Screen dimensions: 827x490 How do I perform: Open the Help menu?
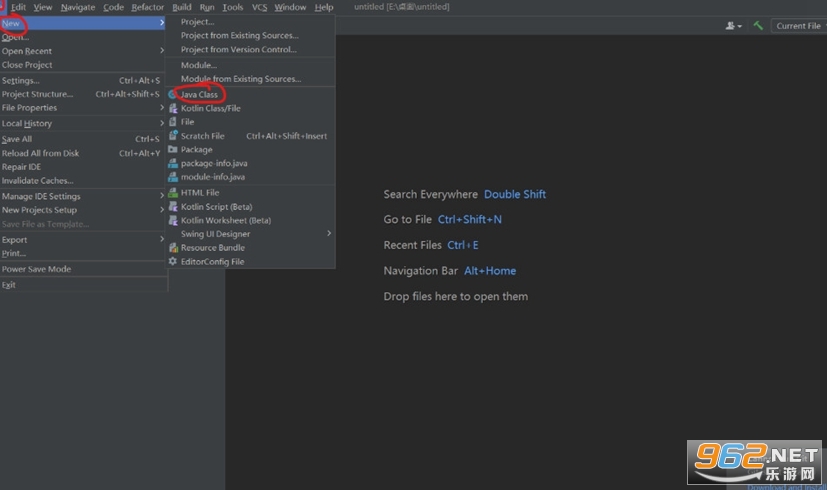pyautogui.click(x=324, y=7)
